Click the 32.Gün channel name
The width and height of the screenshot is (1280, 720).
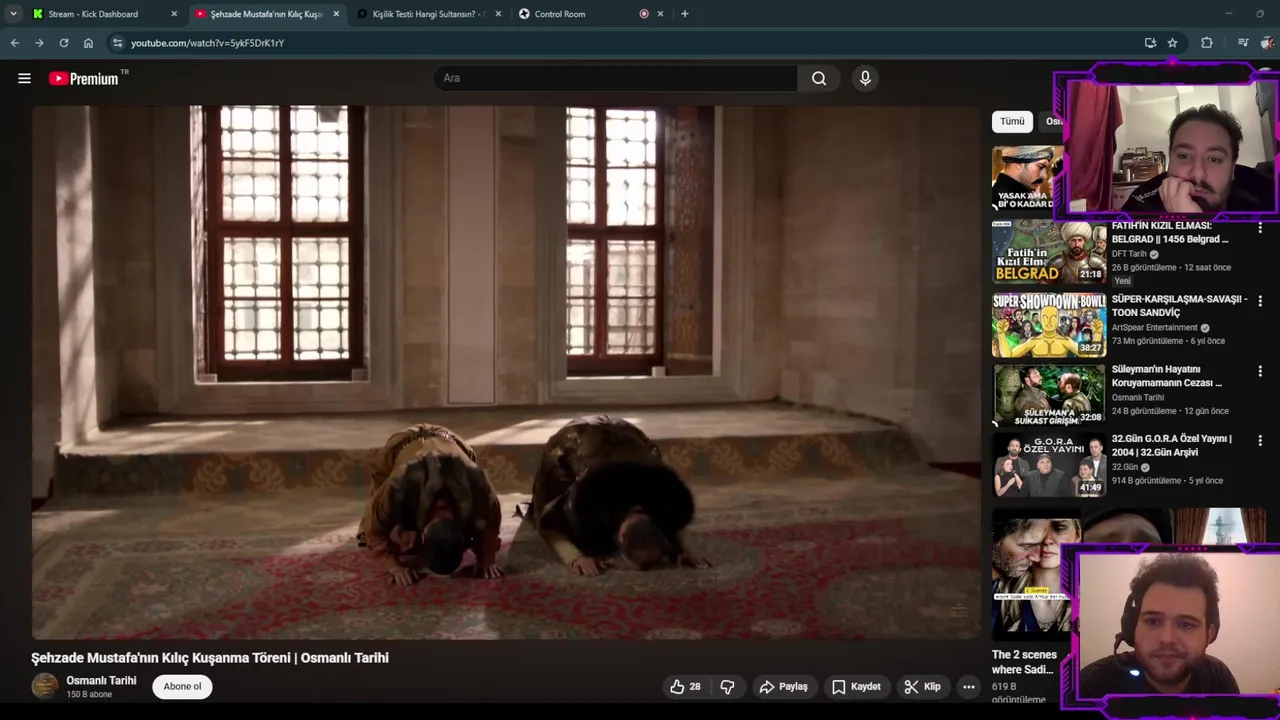(x=1125, y=467)
